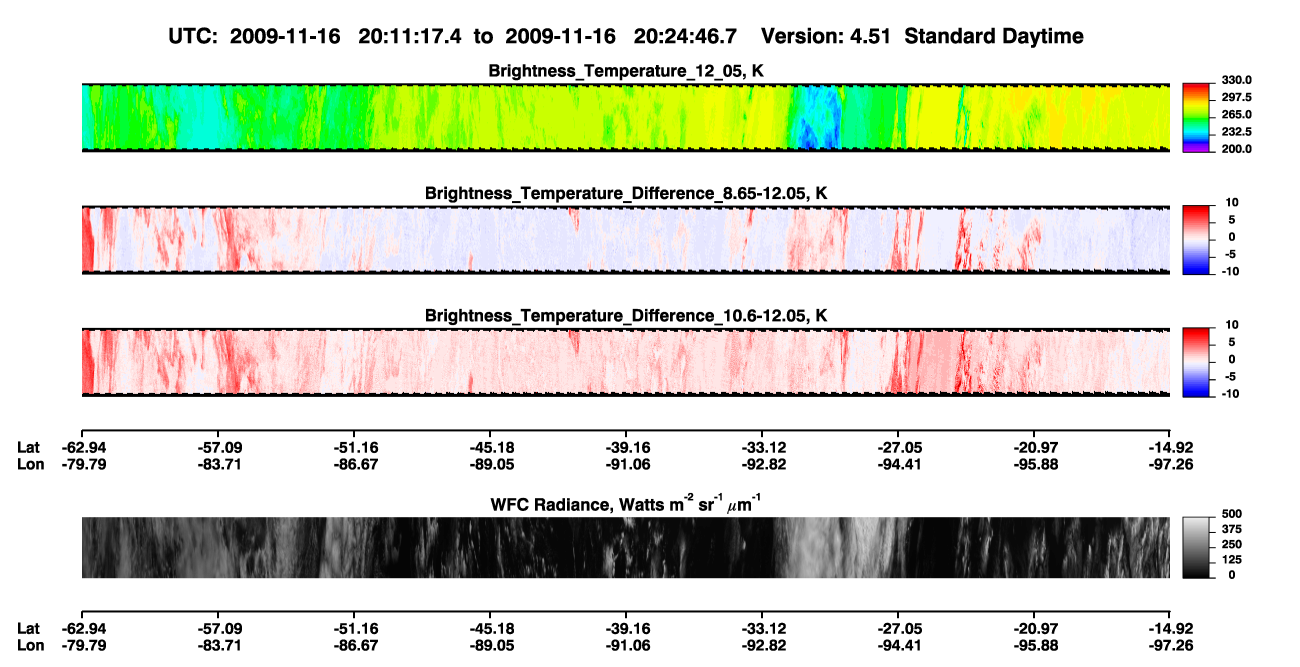
Task: Click the 'UTC:' label in the header
Action: tap(193, 36)
